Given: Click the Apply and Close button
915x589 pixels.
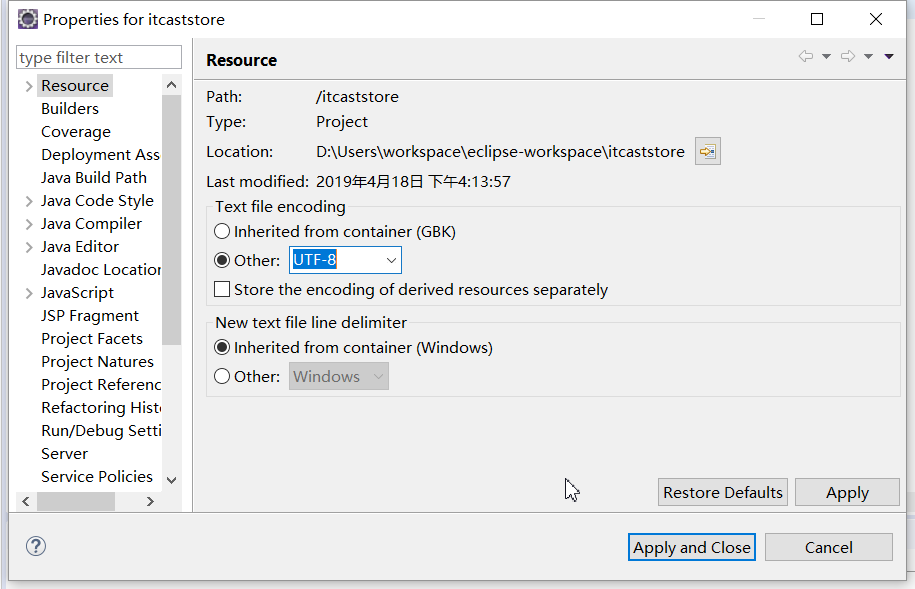Looking at the screenshot, I should (x=692, y=547).
